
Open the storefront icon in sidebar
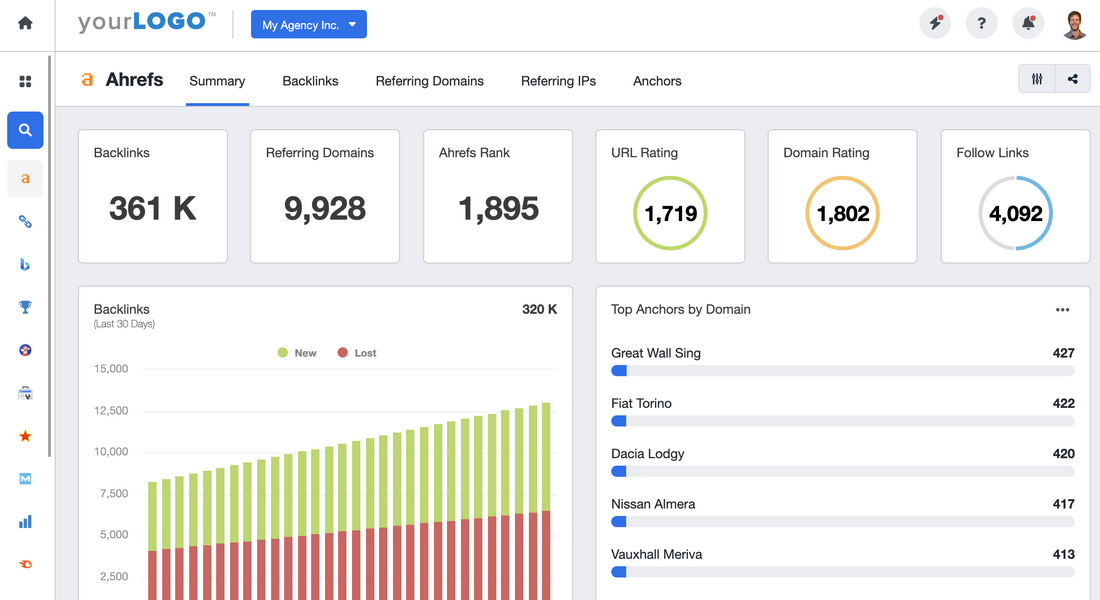coord(25,393)
